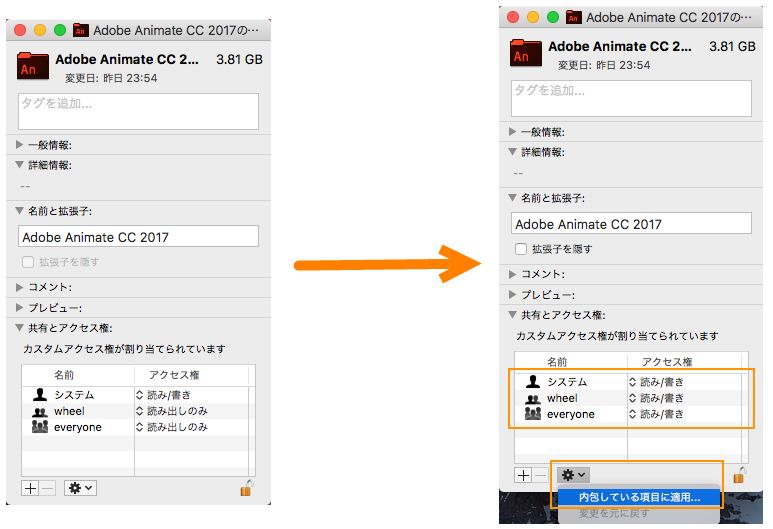
Task: Click Animate folder icon in right window header
Action: click(526, 52)
